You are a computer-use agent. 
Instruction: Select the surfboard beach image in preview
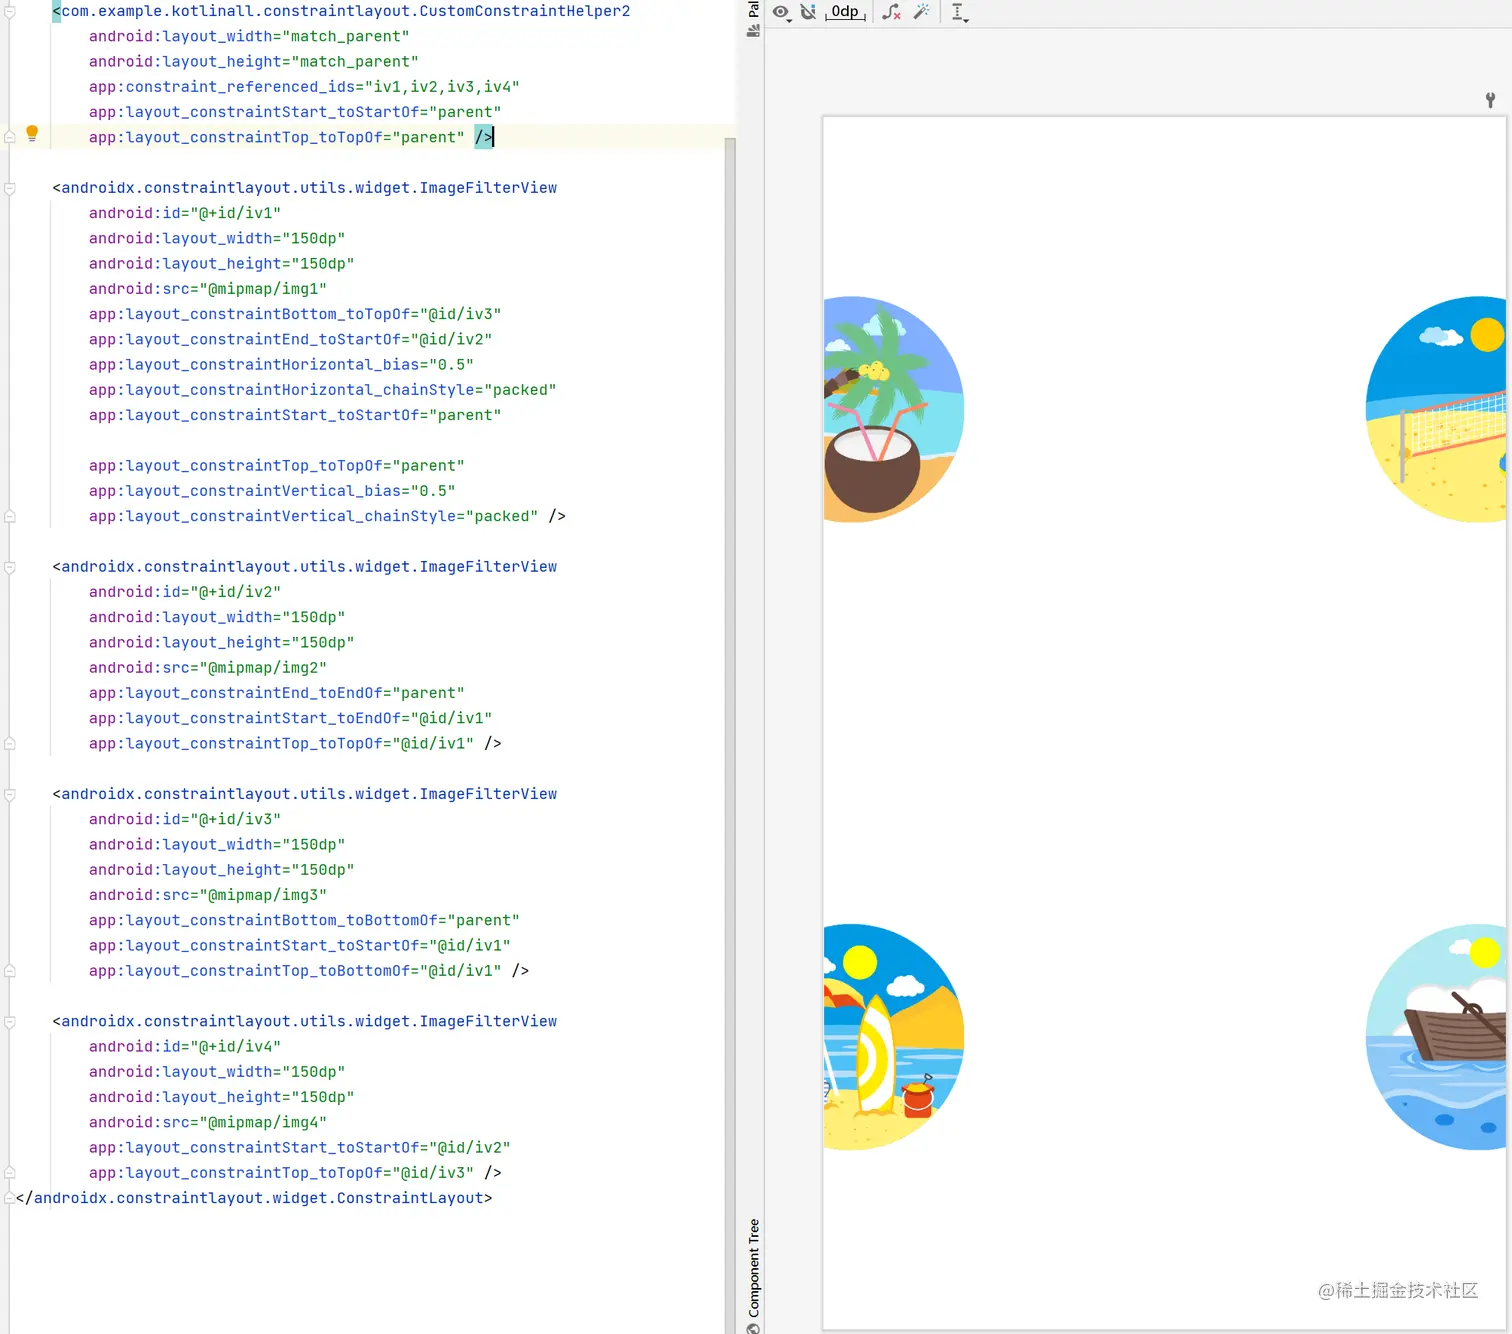pos(893,1037)
